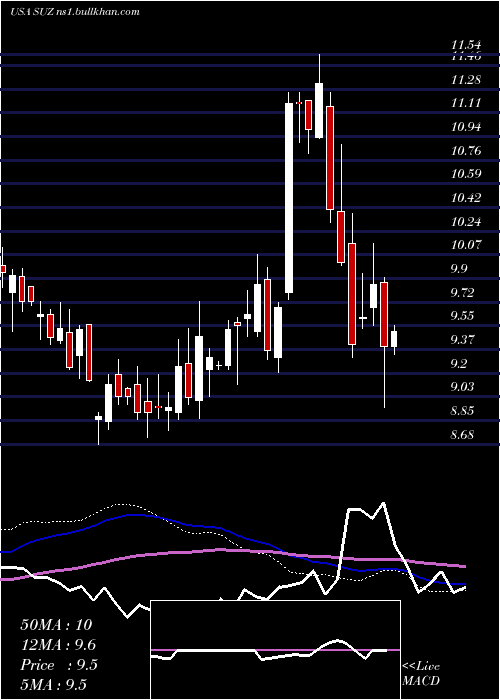The height and width of the screenshot is (700, 500).
Task: Click the 10.07 price axis label
Action: tap(466, 245)
